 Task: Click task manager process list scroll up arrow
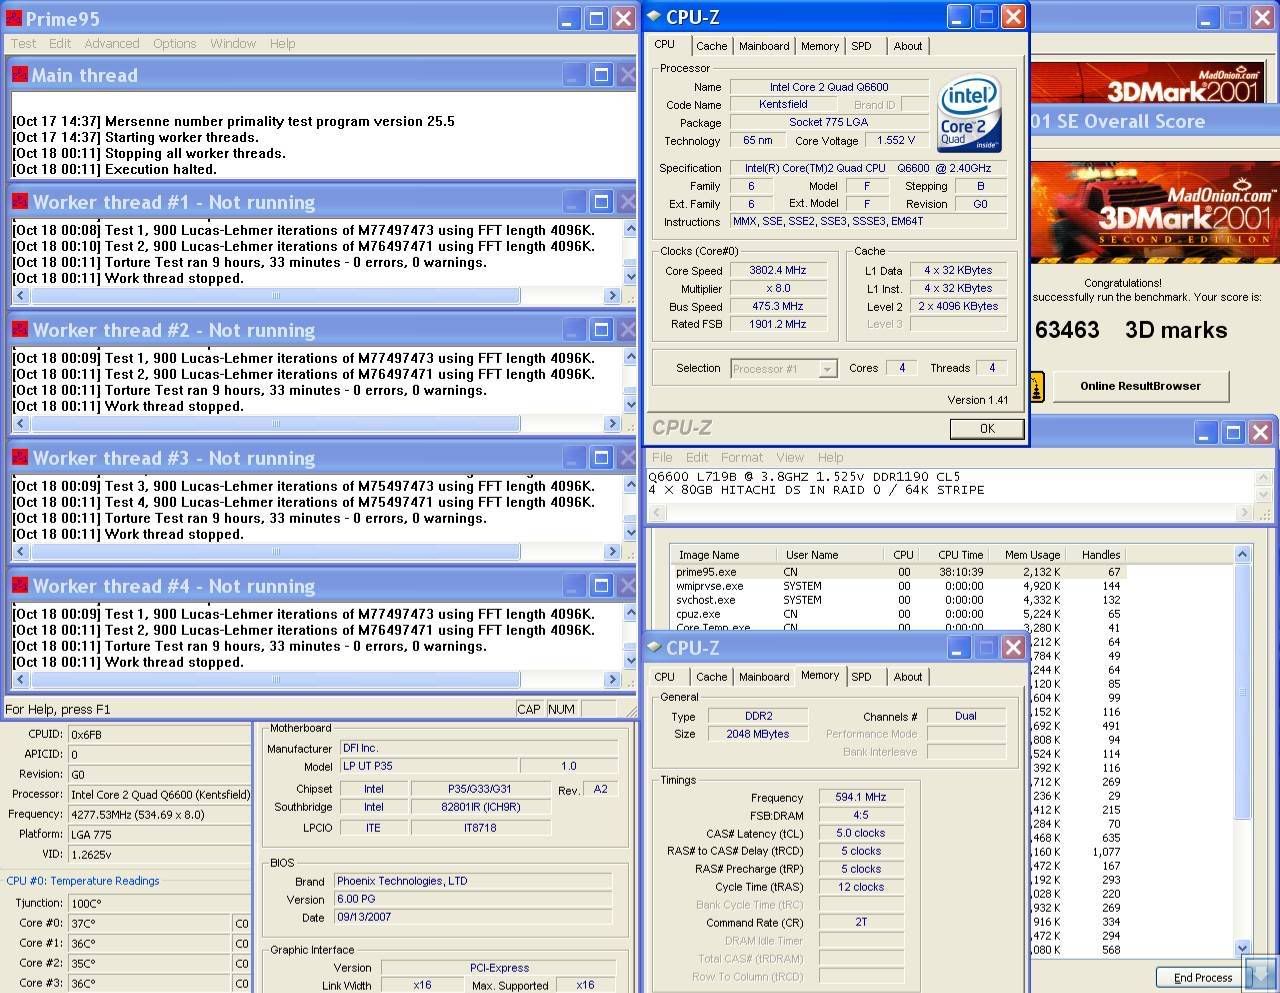(1243, 554)
